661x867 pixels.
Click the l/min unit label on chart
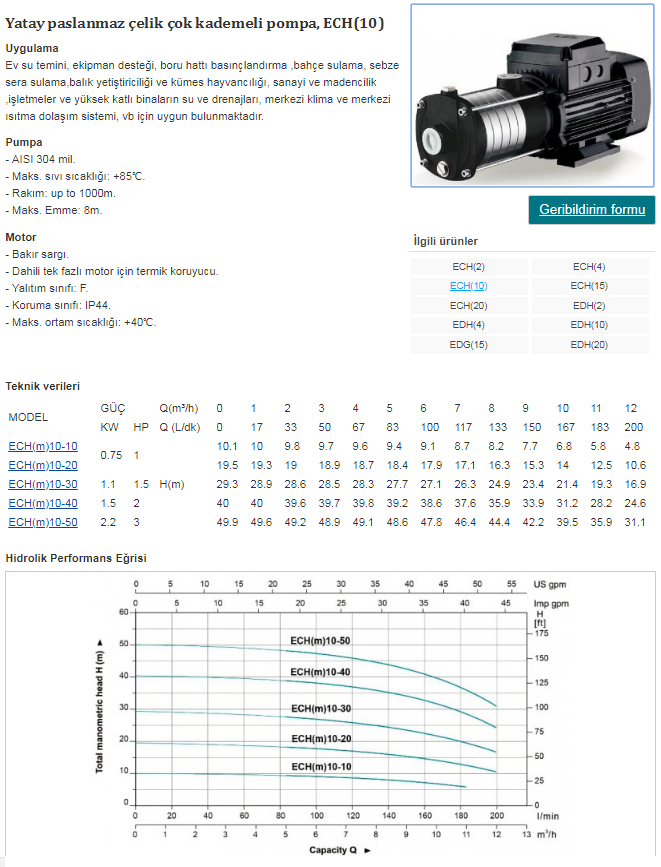pyautogui.click(x=548, y=816)
